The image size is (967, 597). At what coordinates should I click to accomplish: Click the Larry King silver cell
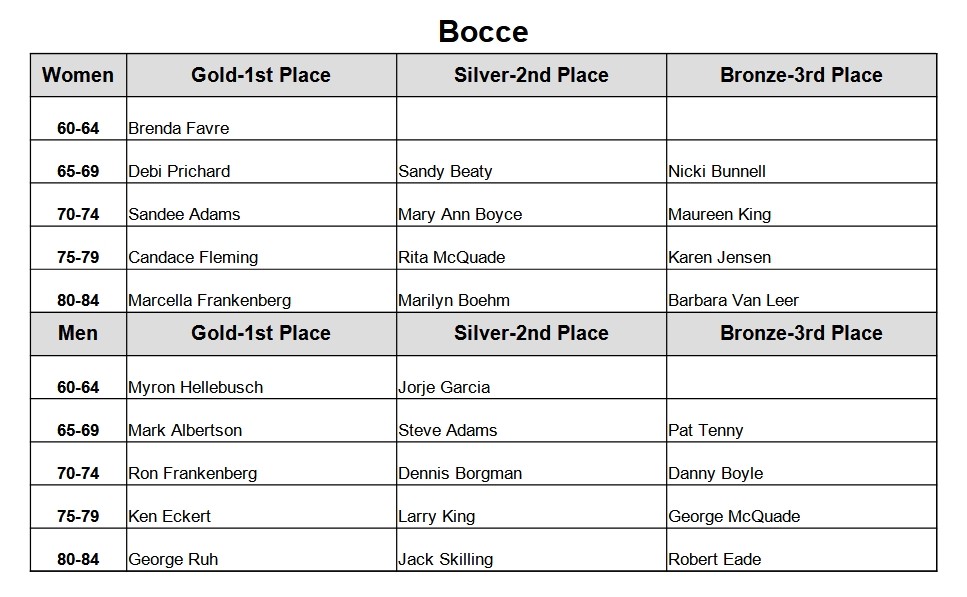(532, 507)
